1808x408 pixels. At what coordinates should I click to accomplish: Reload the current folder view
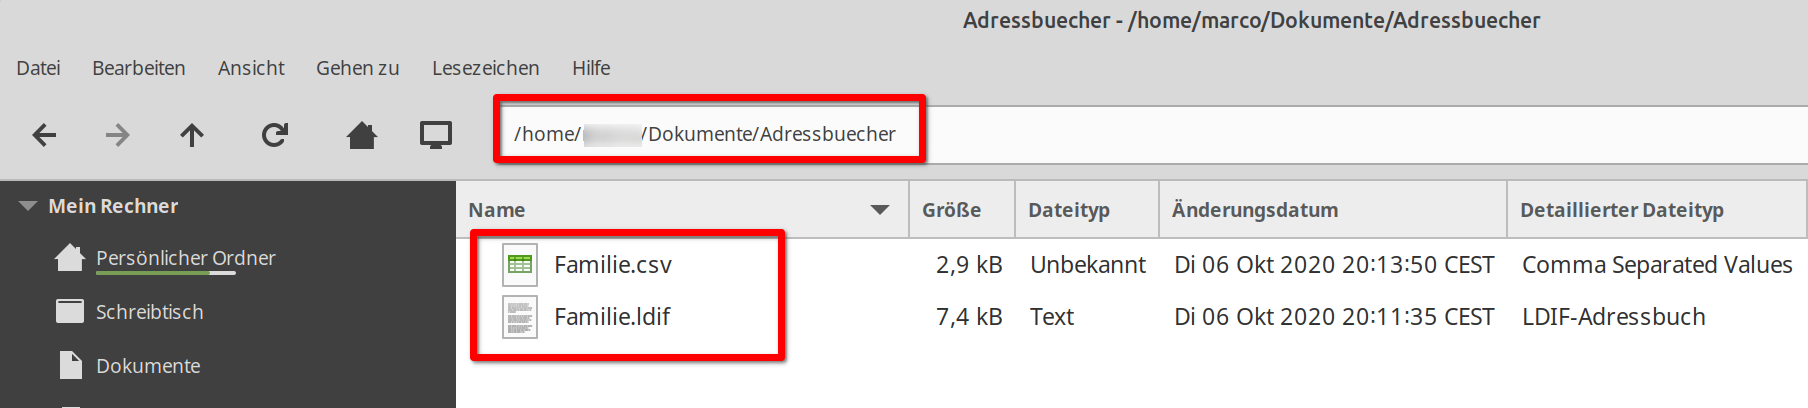275,135
